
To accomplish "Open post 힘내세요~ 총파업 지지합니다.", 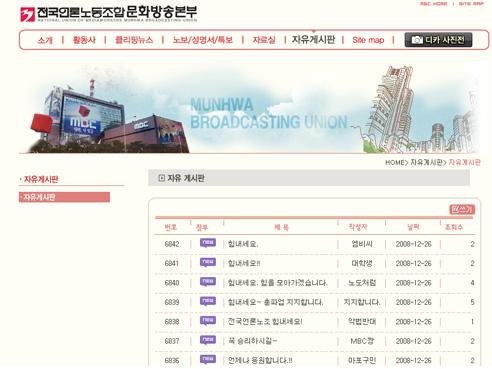I will point(275,302).
